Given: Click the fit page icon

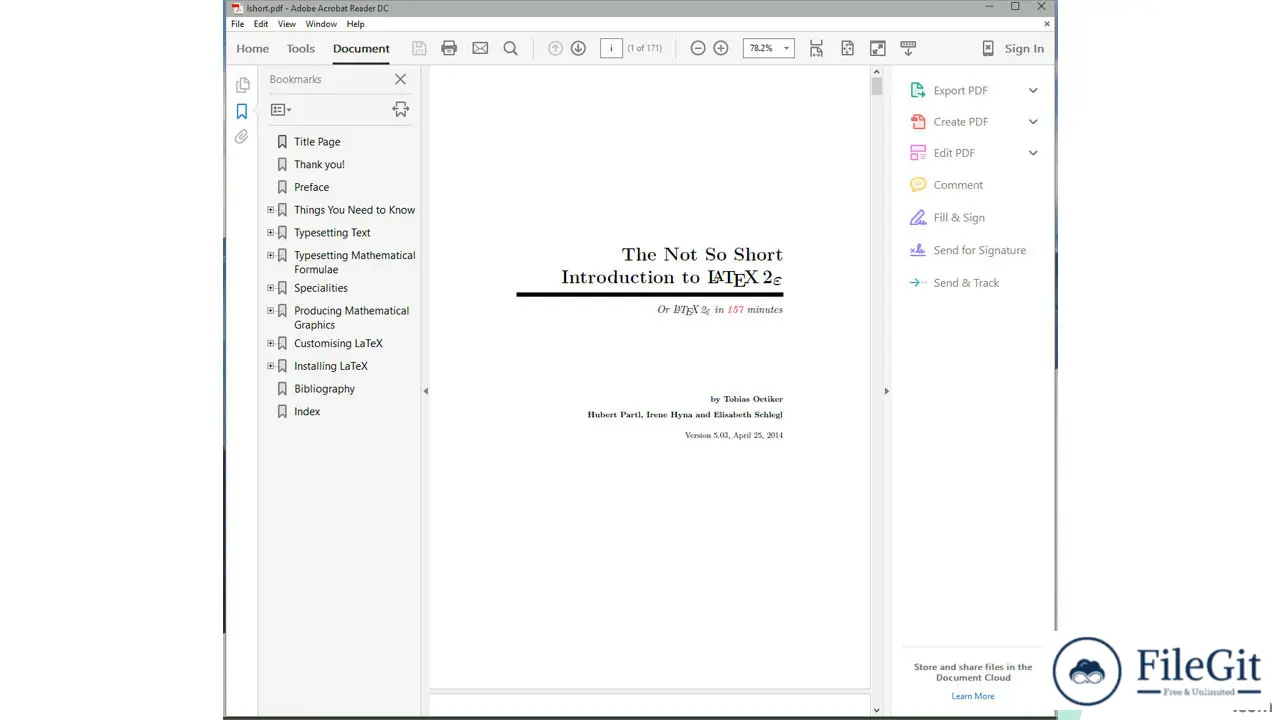Looking at the screenshot, I should point(847,48).
